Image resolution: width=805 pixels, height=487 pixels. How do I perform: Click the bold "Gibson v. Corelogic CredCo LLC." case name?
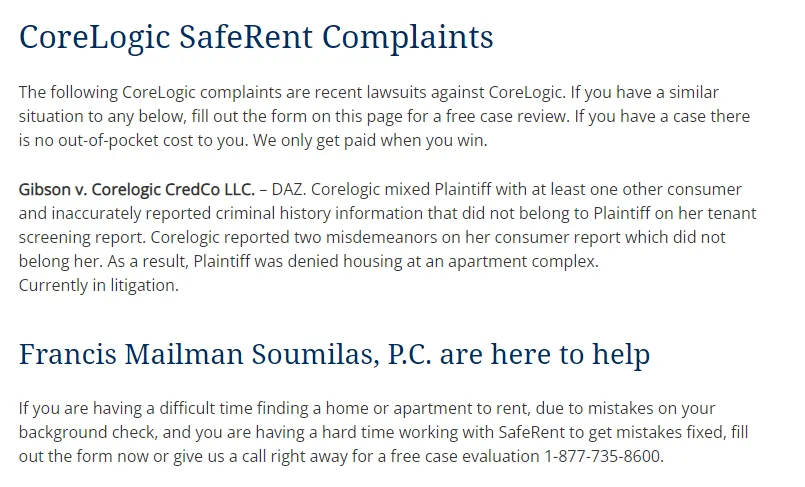coord(137,189)
